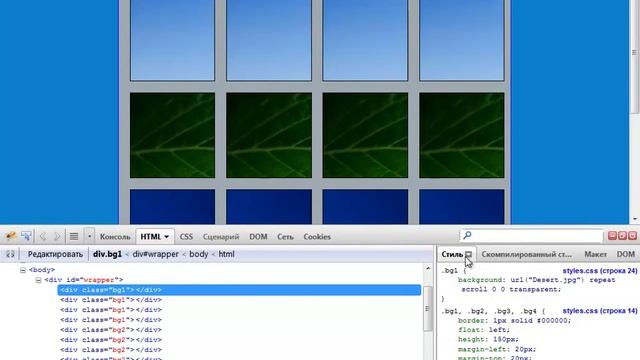Viewport: 640px width, 360px height.
Task: Open the styles.css (строка 14) link
Action: tap(600, 311)
